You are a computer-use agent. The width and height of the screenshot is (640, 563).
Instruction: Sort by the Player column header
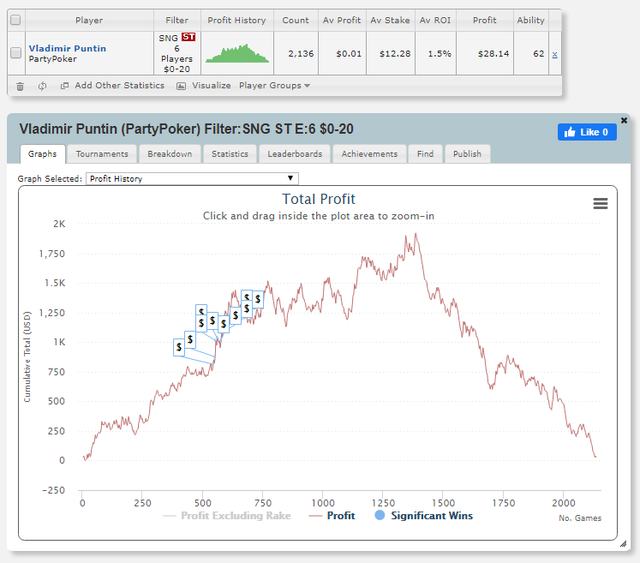tap(89, 20)
